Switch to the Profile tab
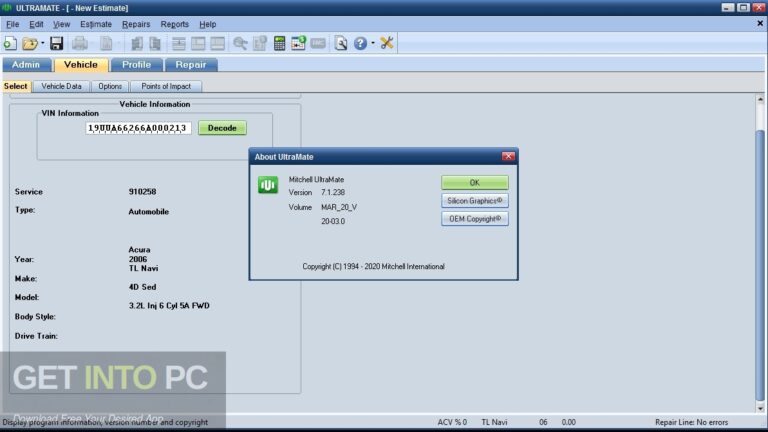This screenshot has height=432, width=768. 137,65
